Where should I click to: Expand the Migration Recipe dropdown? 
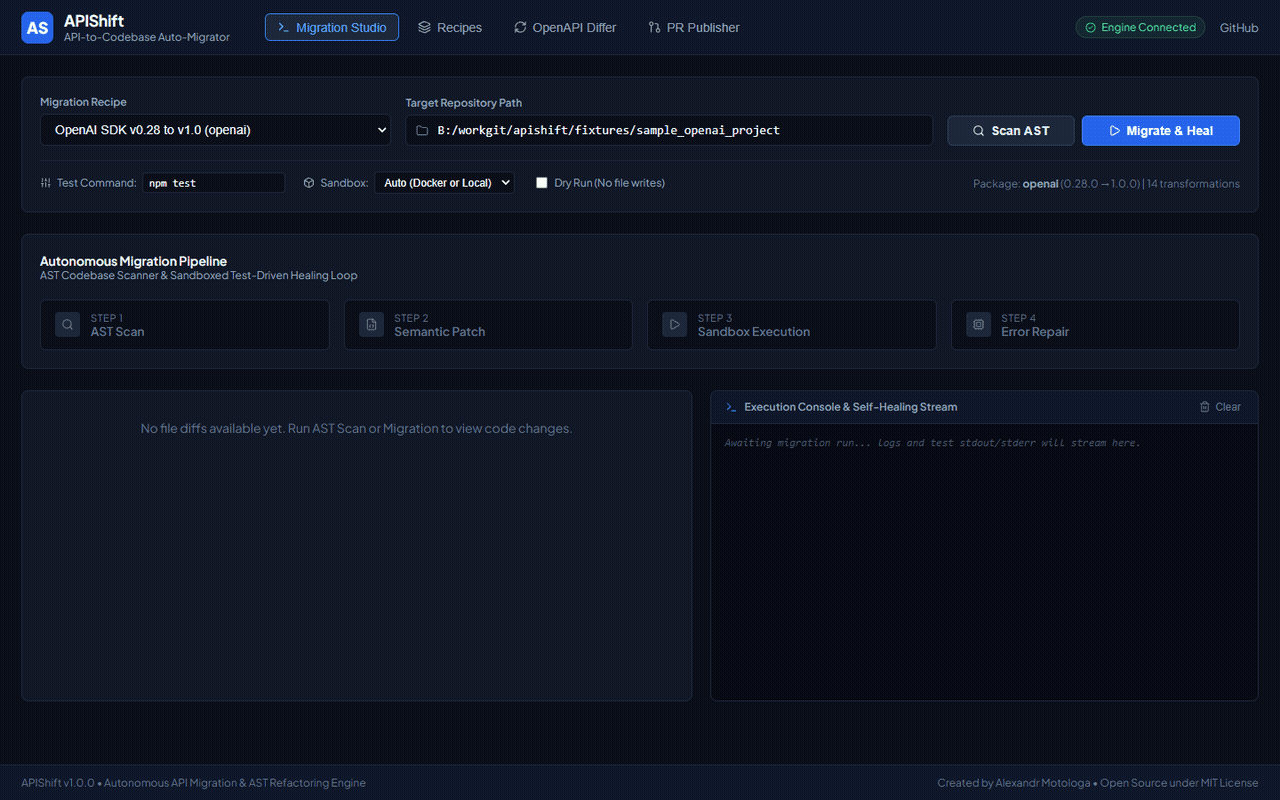click(x=215, y=130)
